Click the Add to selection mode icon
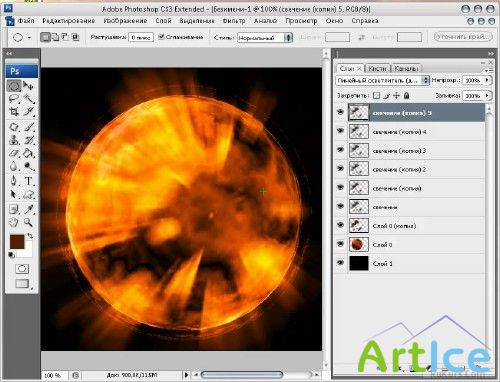Viewport: 500px width, 382px height. tap(55, 37)
